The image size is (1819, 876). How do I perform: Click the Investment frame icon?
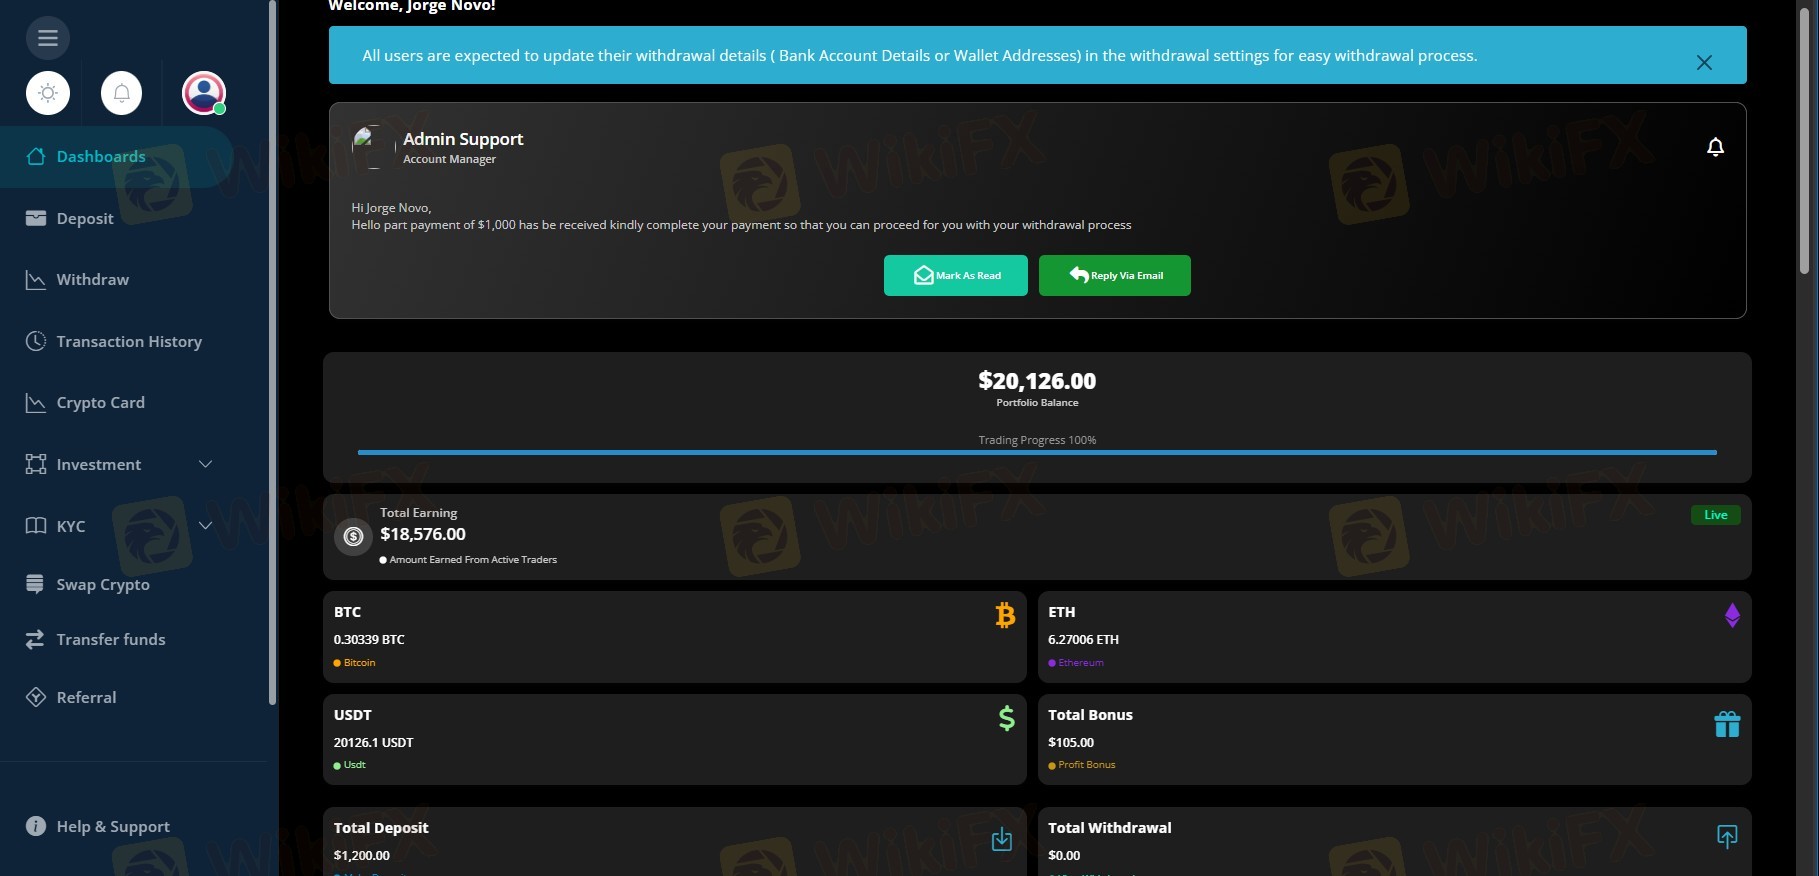coord(36,464)
